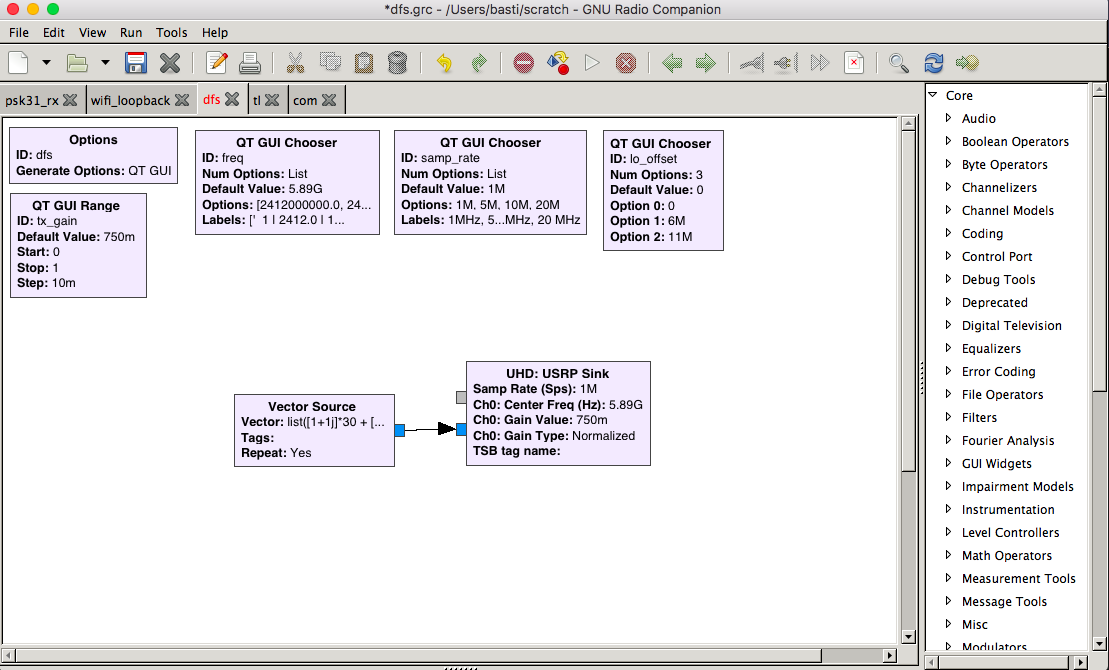
Task: Select the QT GUI Range tx_gain block
Action: pos(76,245)
